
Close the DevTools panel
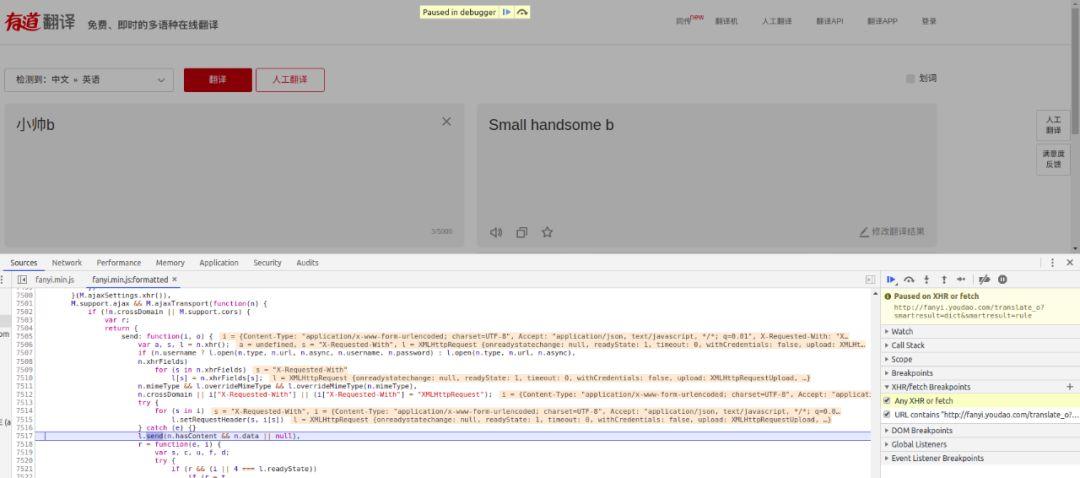coord(1070,263)
